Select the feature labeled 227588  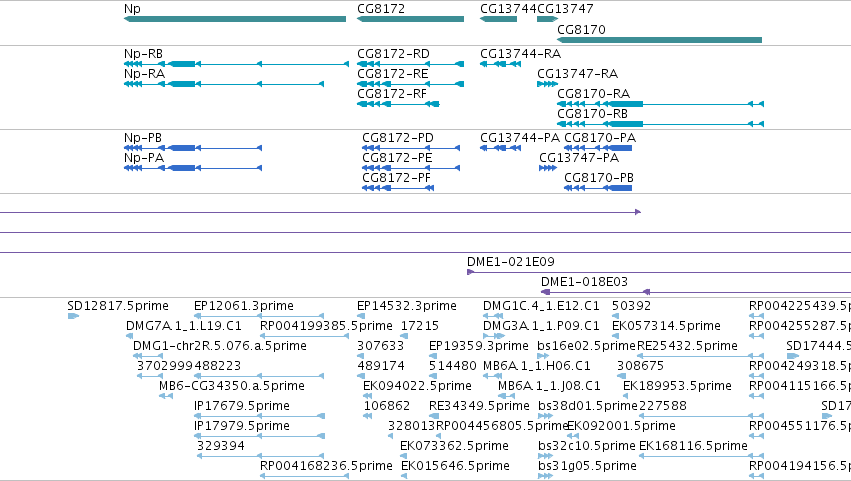663,406
